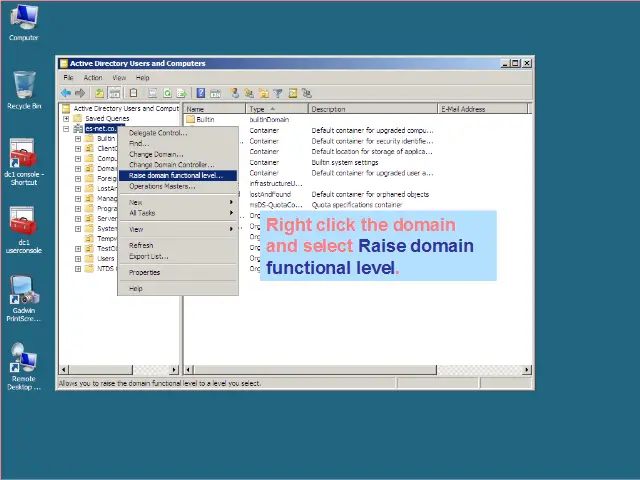Choose Refresh in the context menu
The image size is (640, 480).
[x=178, y=245]
